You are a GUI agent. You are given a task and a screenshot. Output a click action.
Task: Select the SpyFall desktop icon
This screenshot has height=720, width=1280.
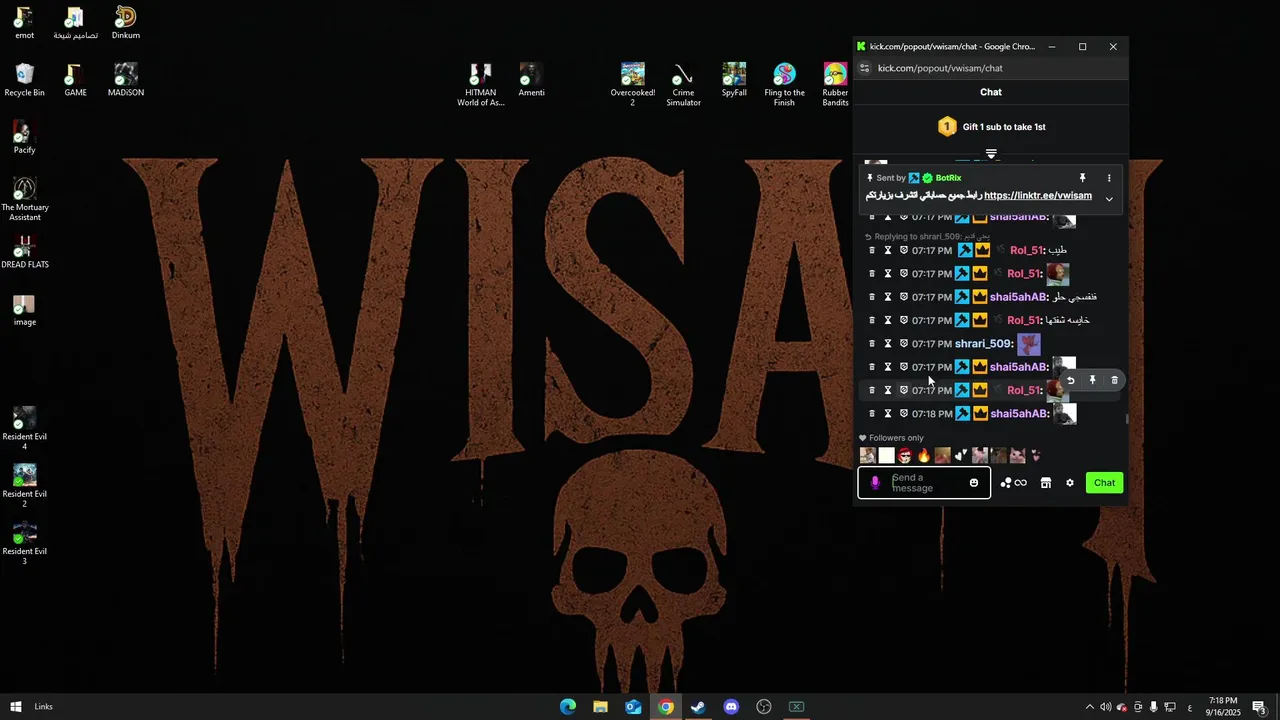[734, 80]
